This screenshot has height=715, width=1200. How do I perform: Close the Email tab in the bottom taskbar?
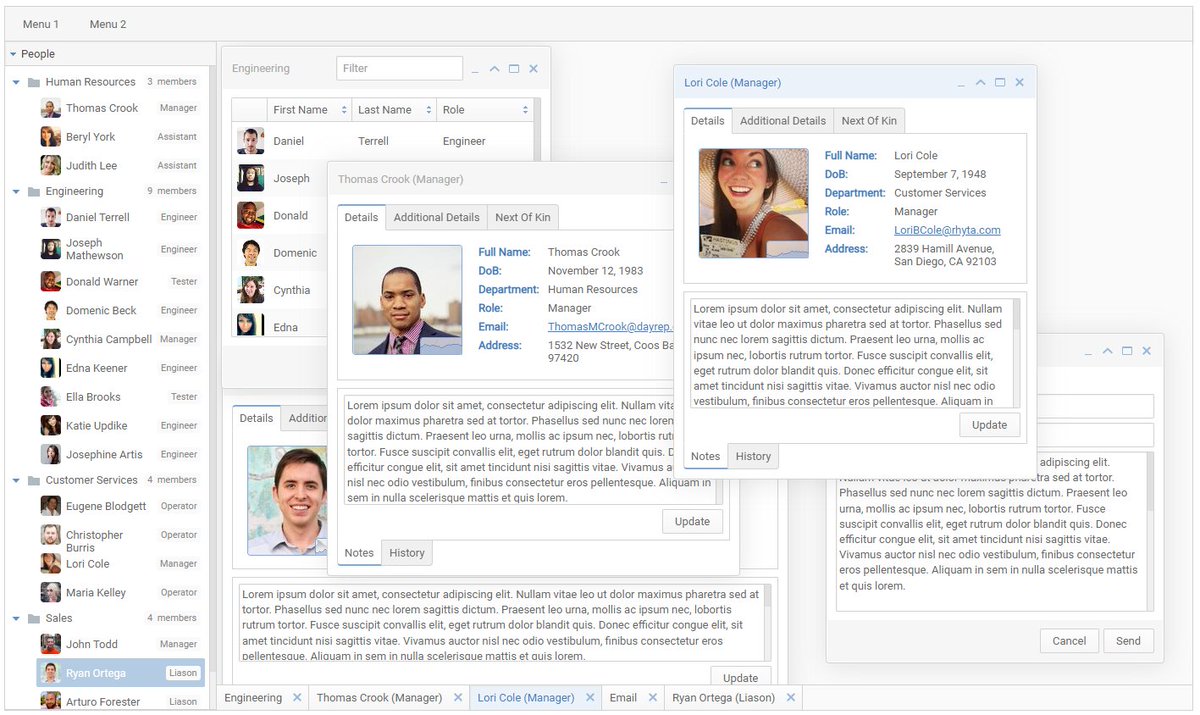652,698
